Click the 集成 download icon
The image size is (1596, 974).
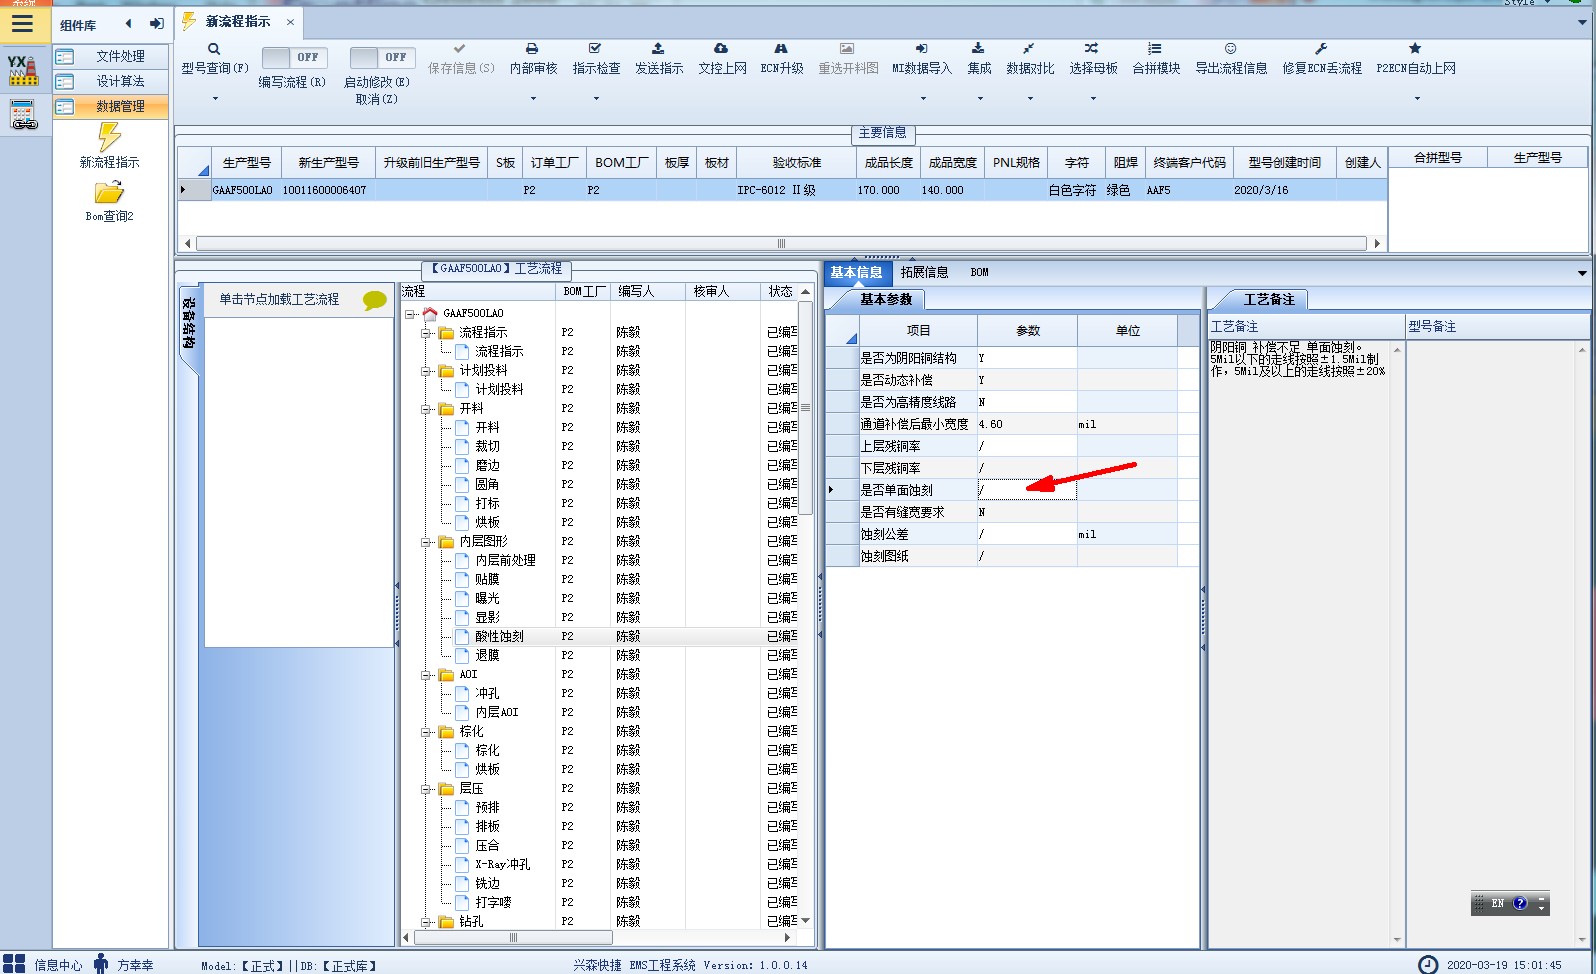click(978, 48)
